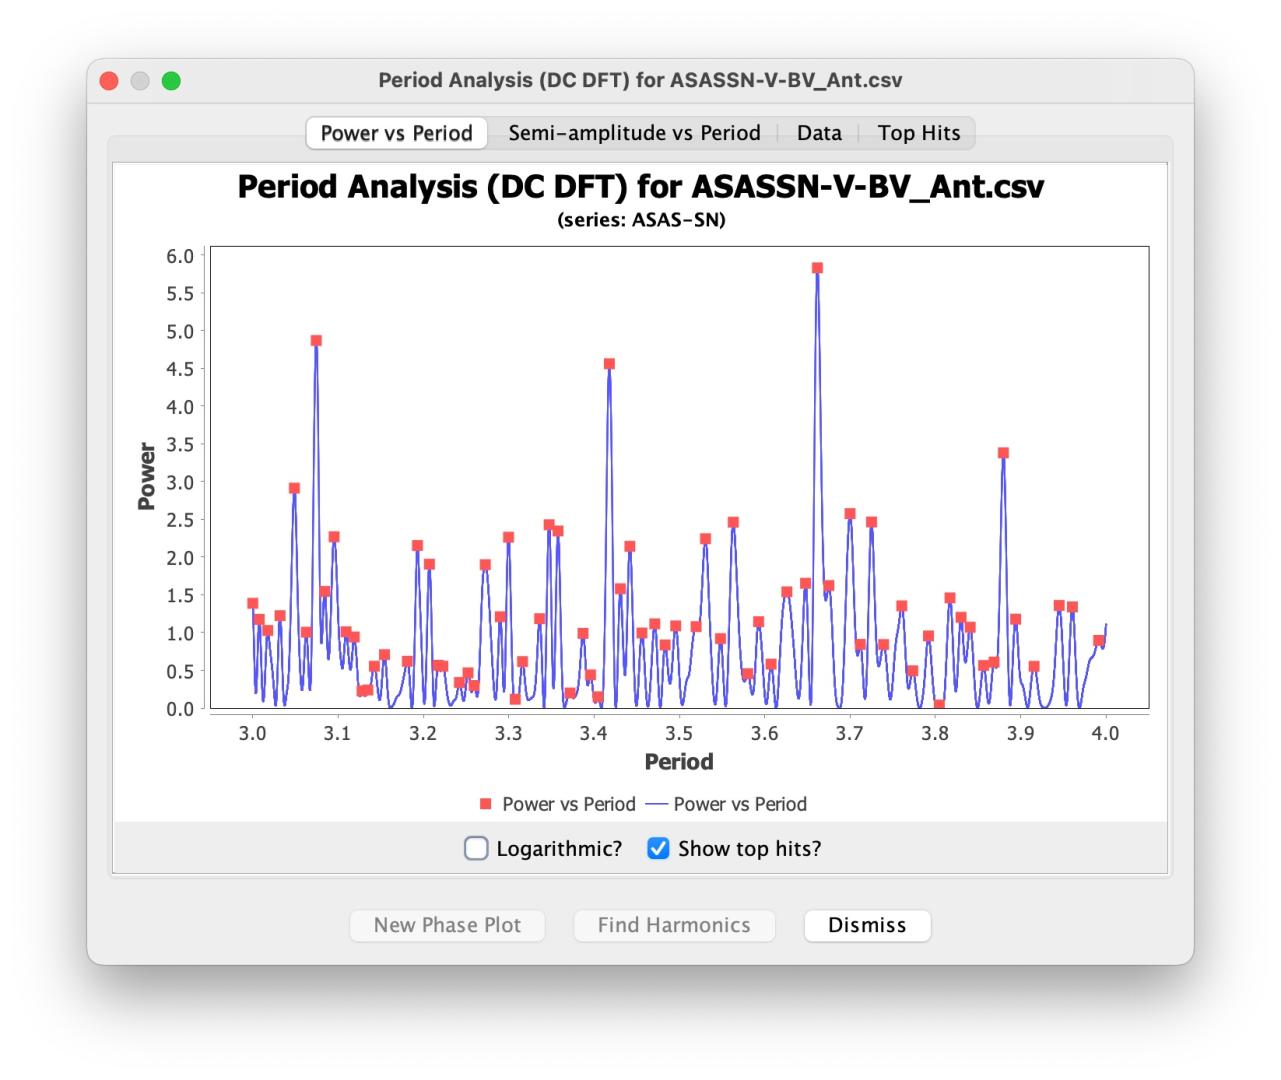The width and height of the screenshot is (1281, 1080).
Task: Enable the Logarithmic checkbox
Action: (x=477, y=849)
